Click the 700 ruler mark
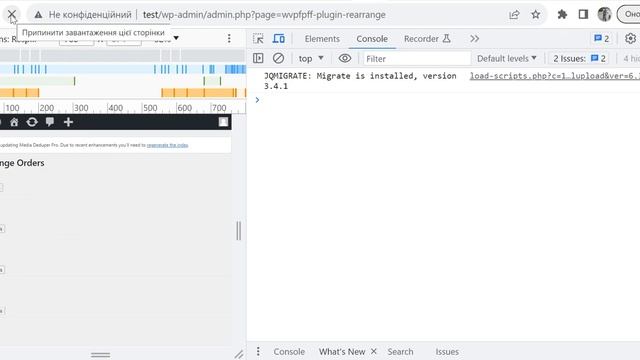The height and width of the screenshot is (360, 640). [219, 108]
